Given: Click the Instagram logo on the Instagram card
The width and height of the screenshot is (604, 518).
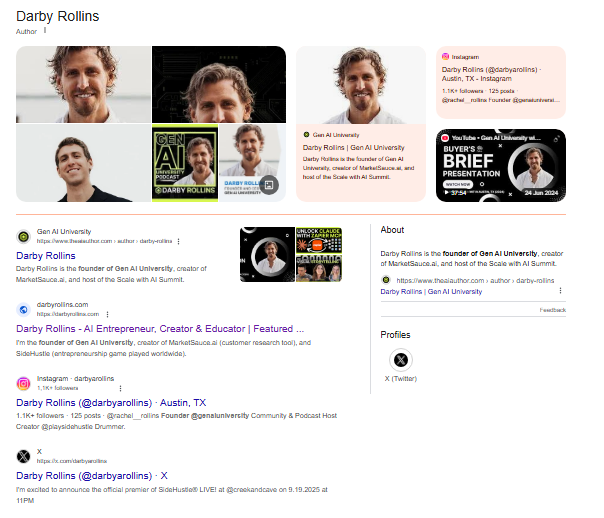Looking at the screenshot, I should 445,57.
